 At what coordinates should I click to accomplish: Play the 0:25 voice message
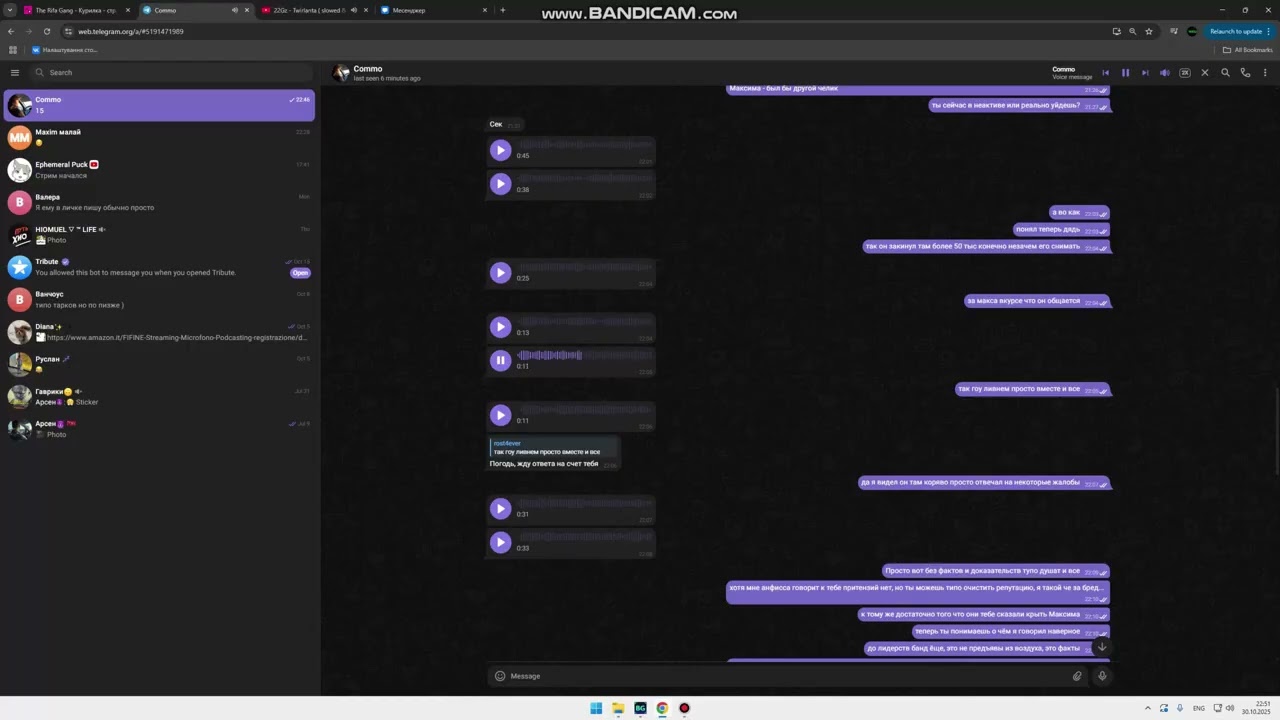pyautogui.click(x=501, y=273)
